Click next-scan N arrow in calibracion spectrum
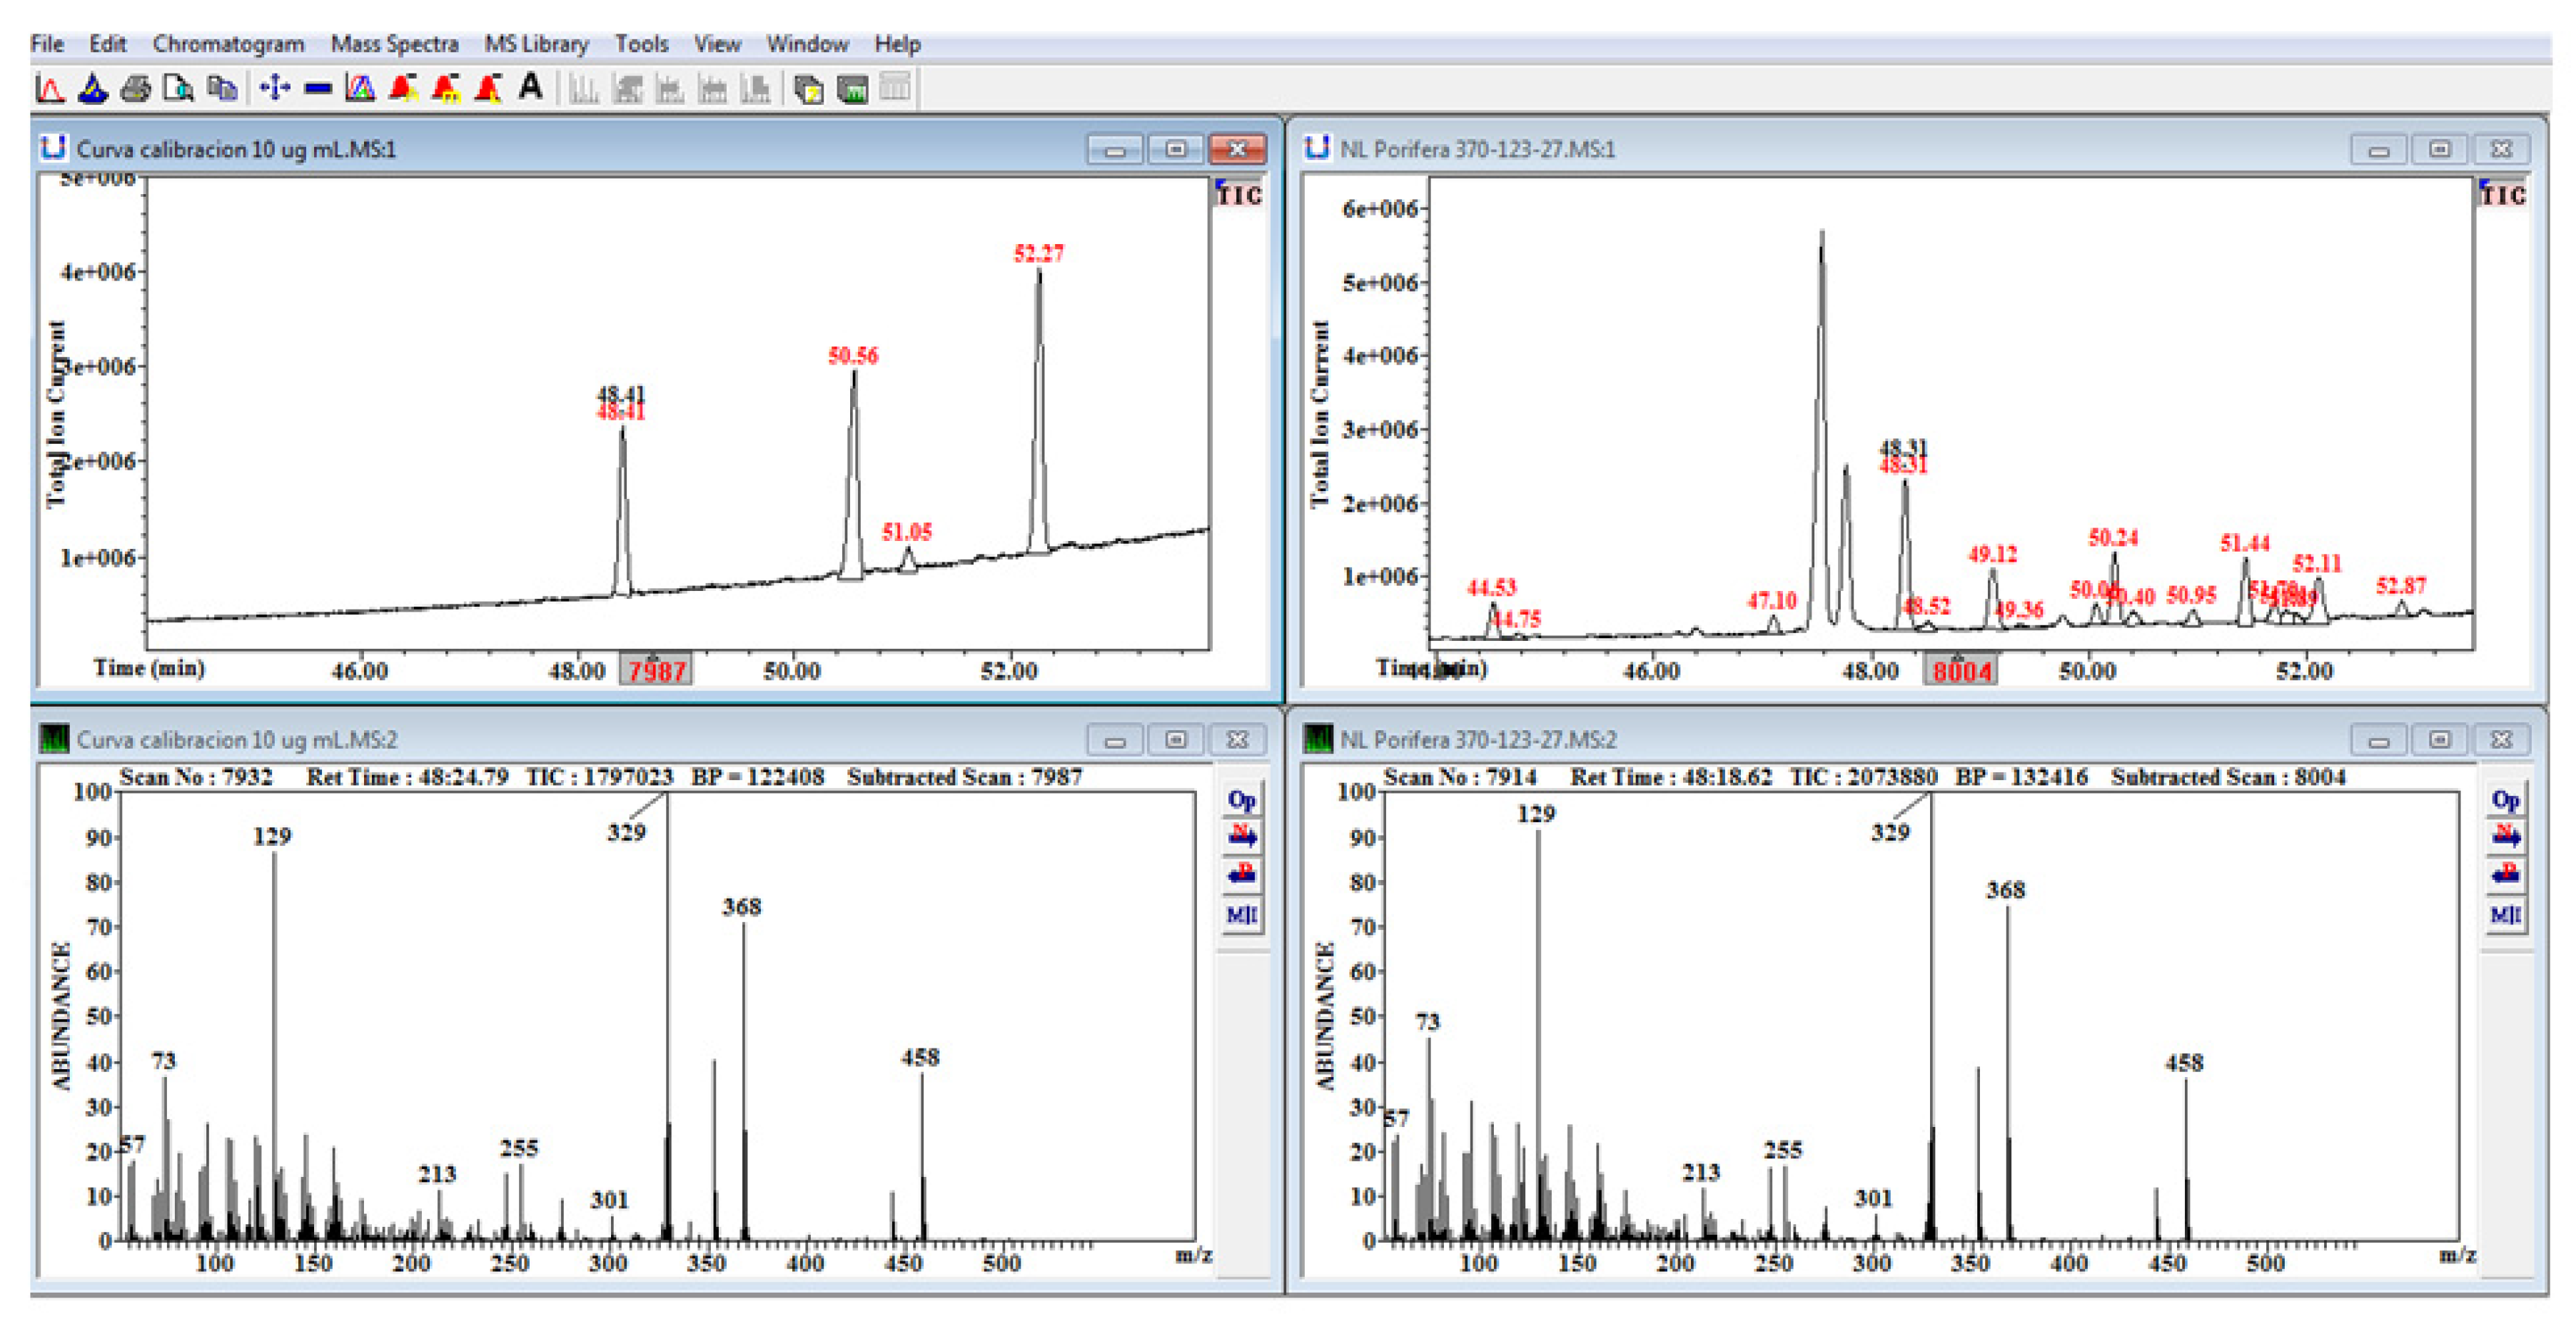 click(x=1242, y=836)
